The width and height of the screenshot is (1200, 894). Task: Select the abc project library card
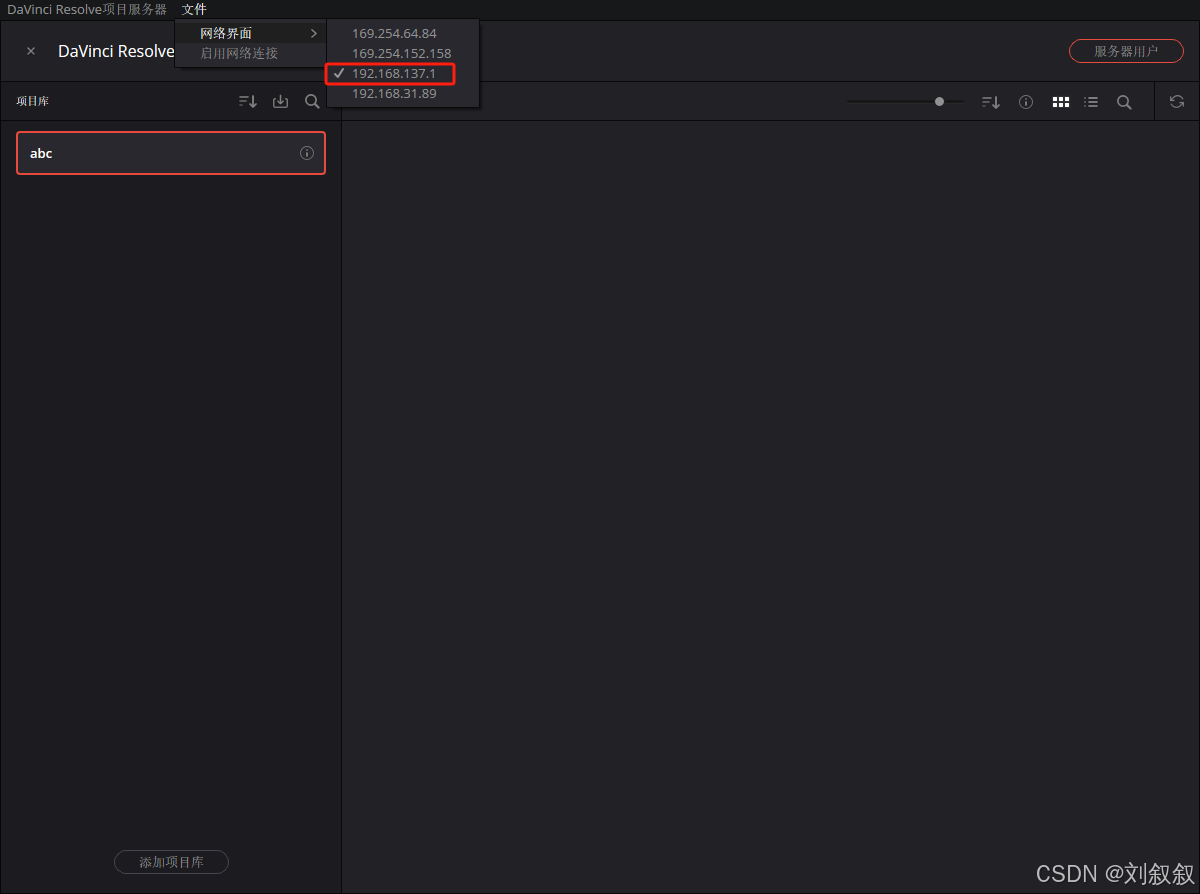tap(150, 152)
